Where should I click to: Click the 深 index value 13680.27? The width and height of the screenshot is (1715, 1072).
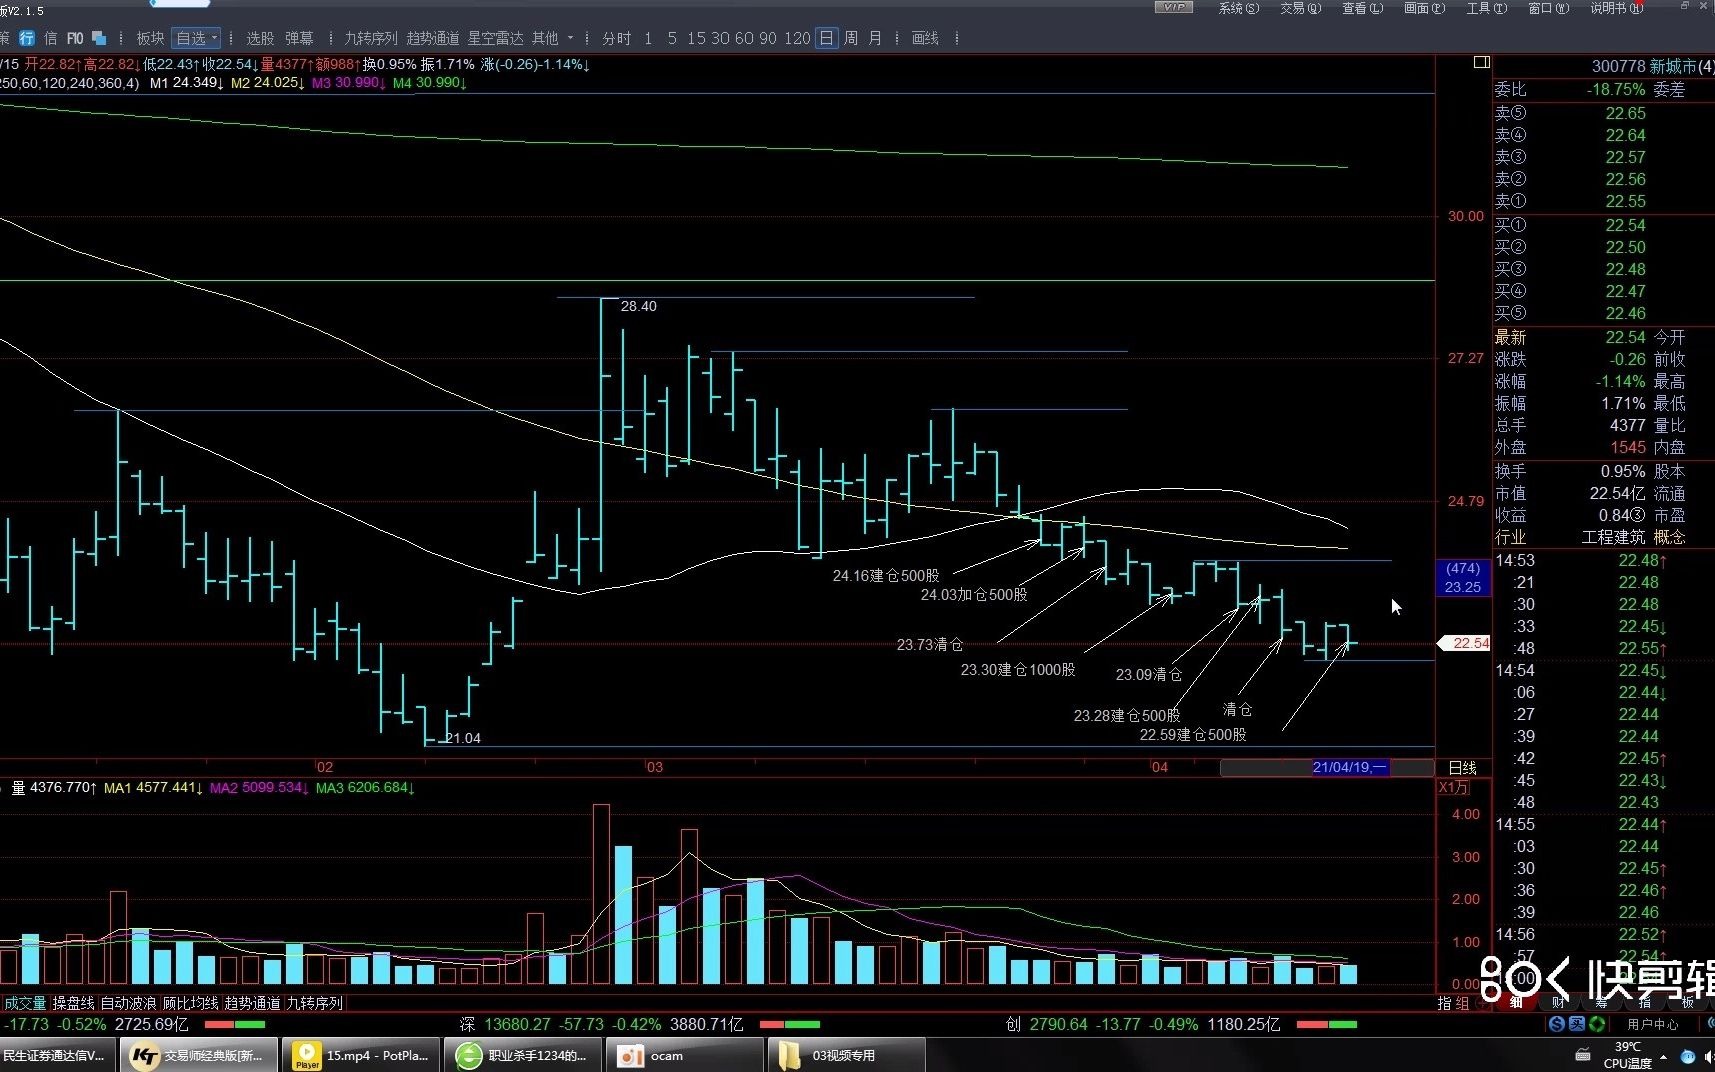click(x=517, y=1024)
